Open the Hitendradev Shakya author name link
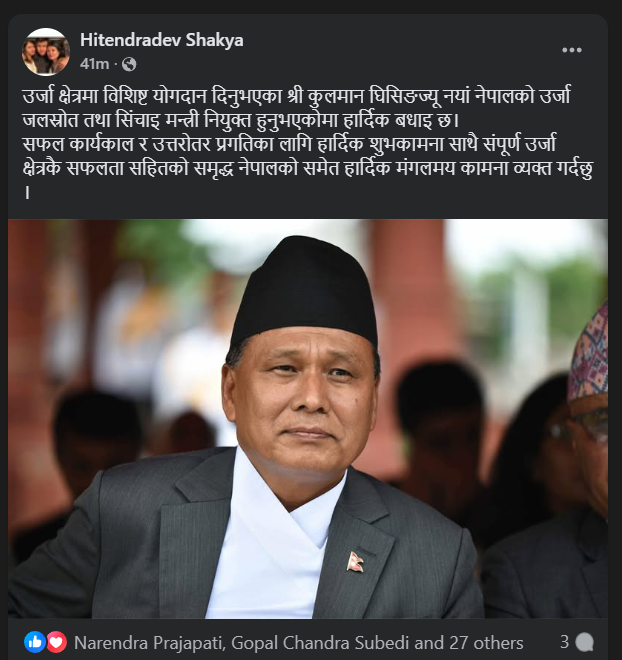The height and width of the screenshot is (660, 622). 162,40
